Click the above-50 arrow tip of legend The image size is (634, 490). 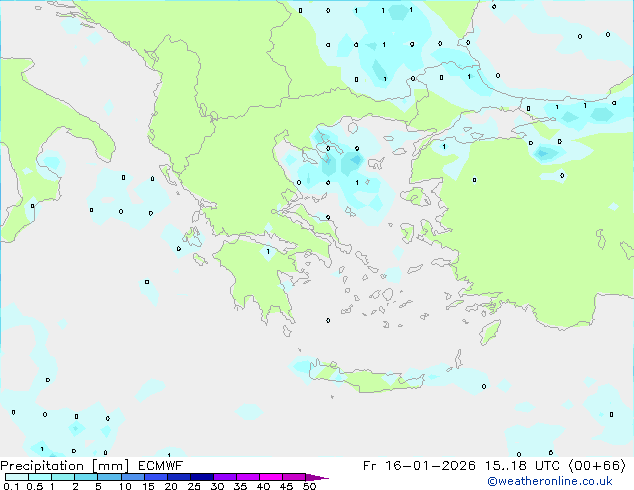tap(317, 477)
